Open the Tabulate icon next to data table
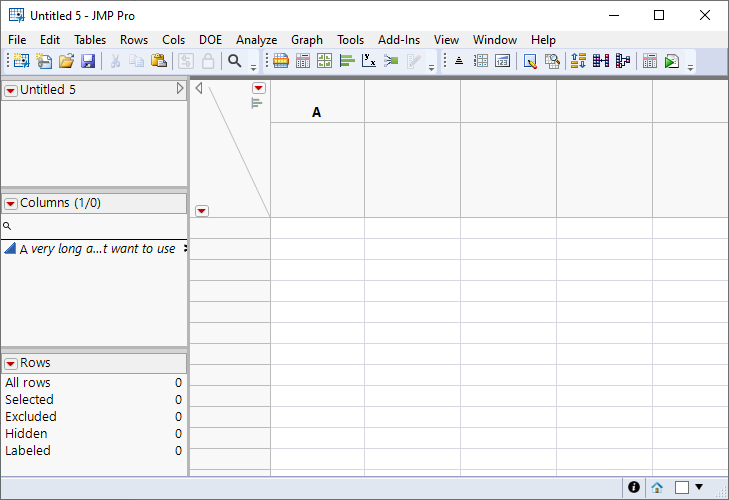The image size is (729, 500). coord(303,61)
